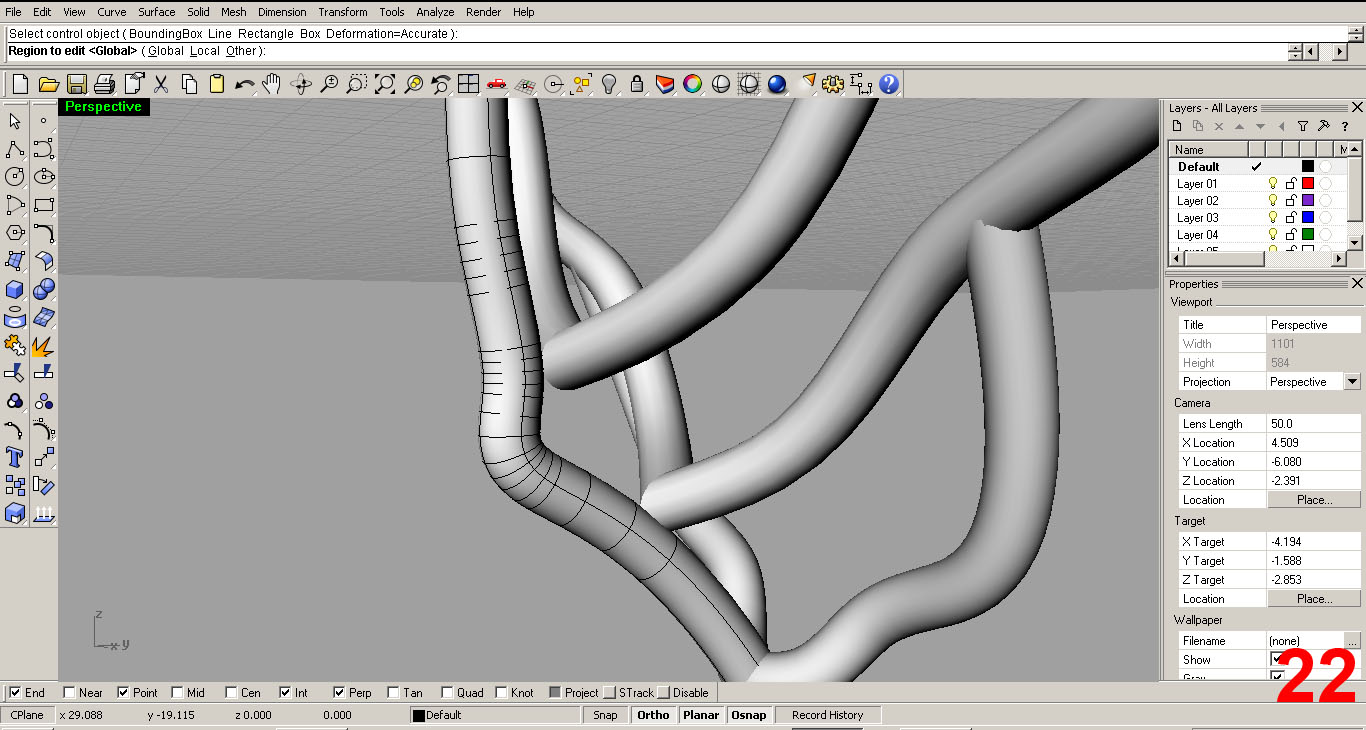
Task: Open the Projection dropdown arrow
Action: [1352, 382]
